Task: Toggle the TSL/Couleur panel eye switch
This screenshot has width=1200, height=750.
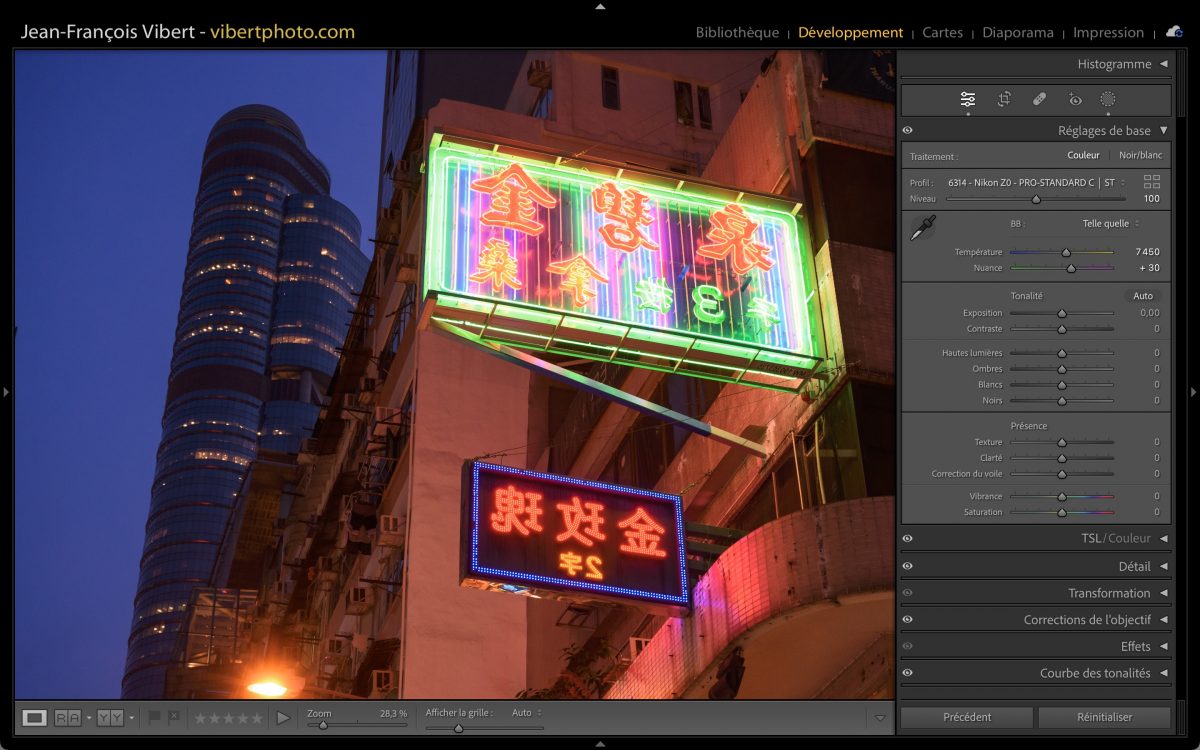Action: click(907, 539)
